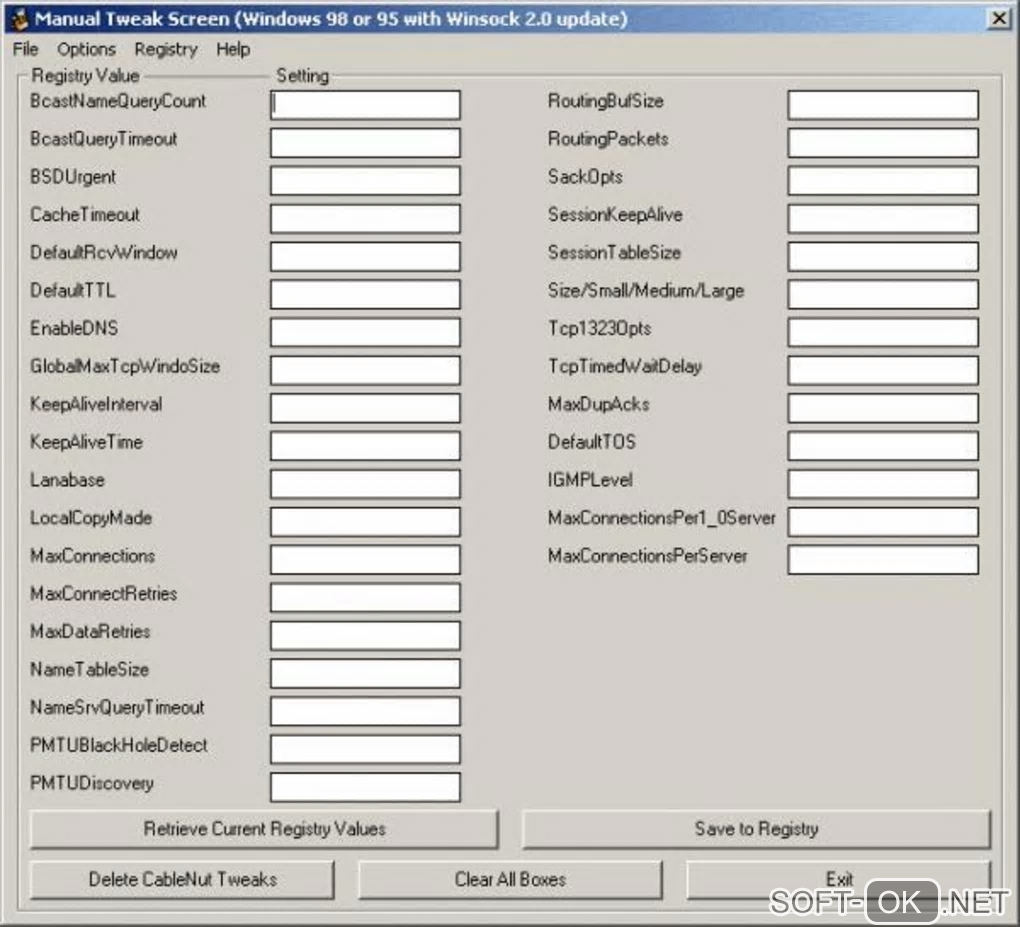1020x927 pixels.
Task: Click the GlobalMaxTcpWindoSize label text
Action: coord(125,367)
